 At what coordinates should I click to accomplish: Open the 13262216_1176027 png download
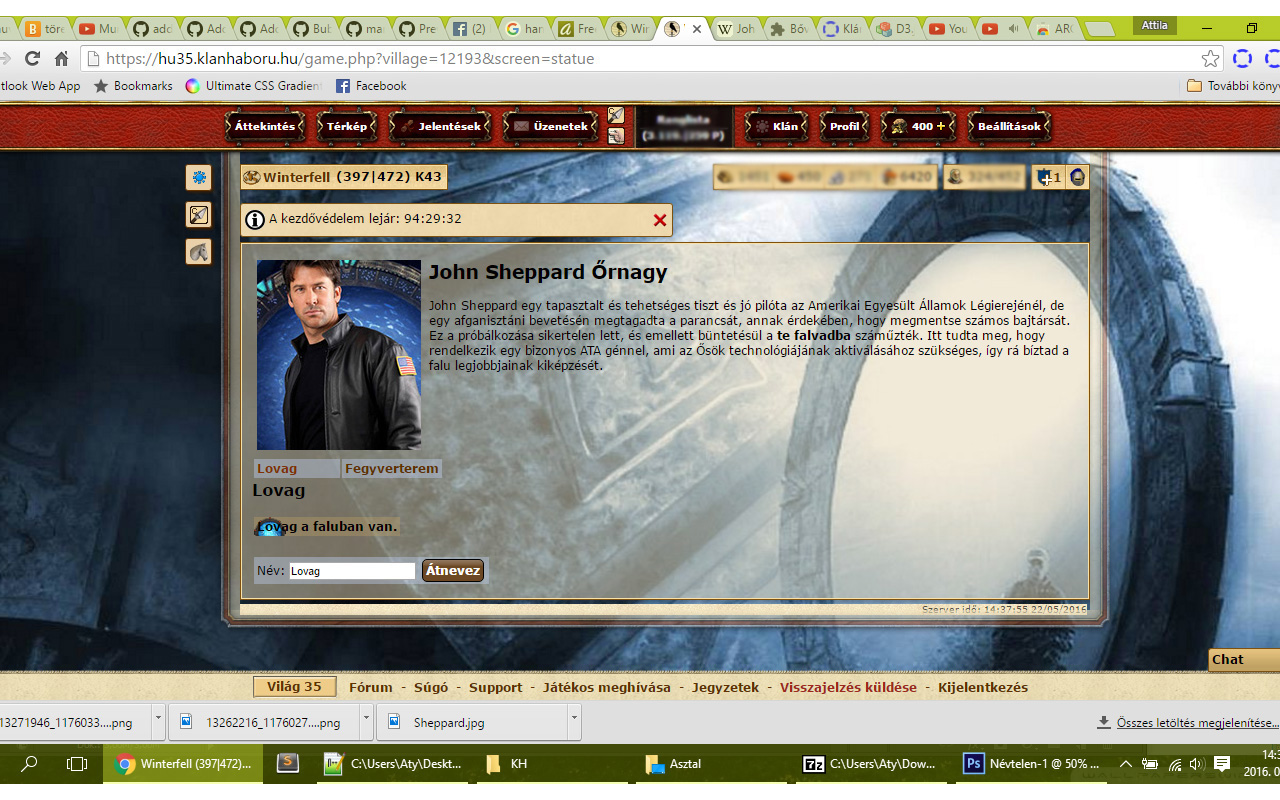coord(264,721)
